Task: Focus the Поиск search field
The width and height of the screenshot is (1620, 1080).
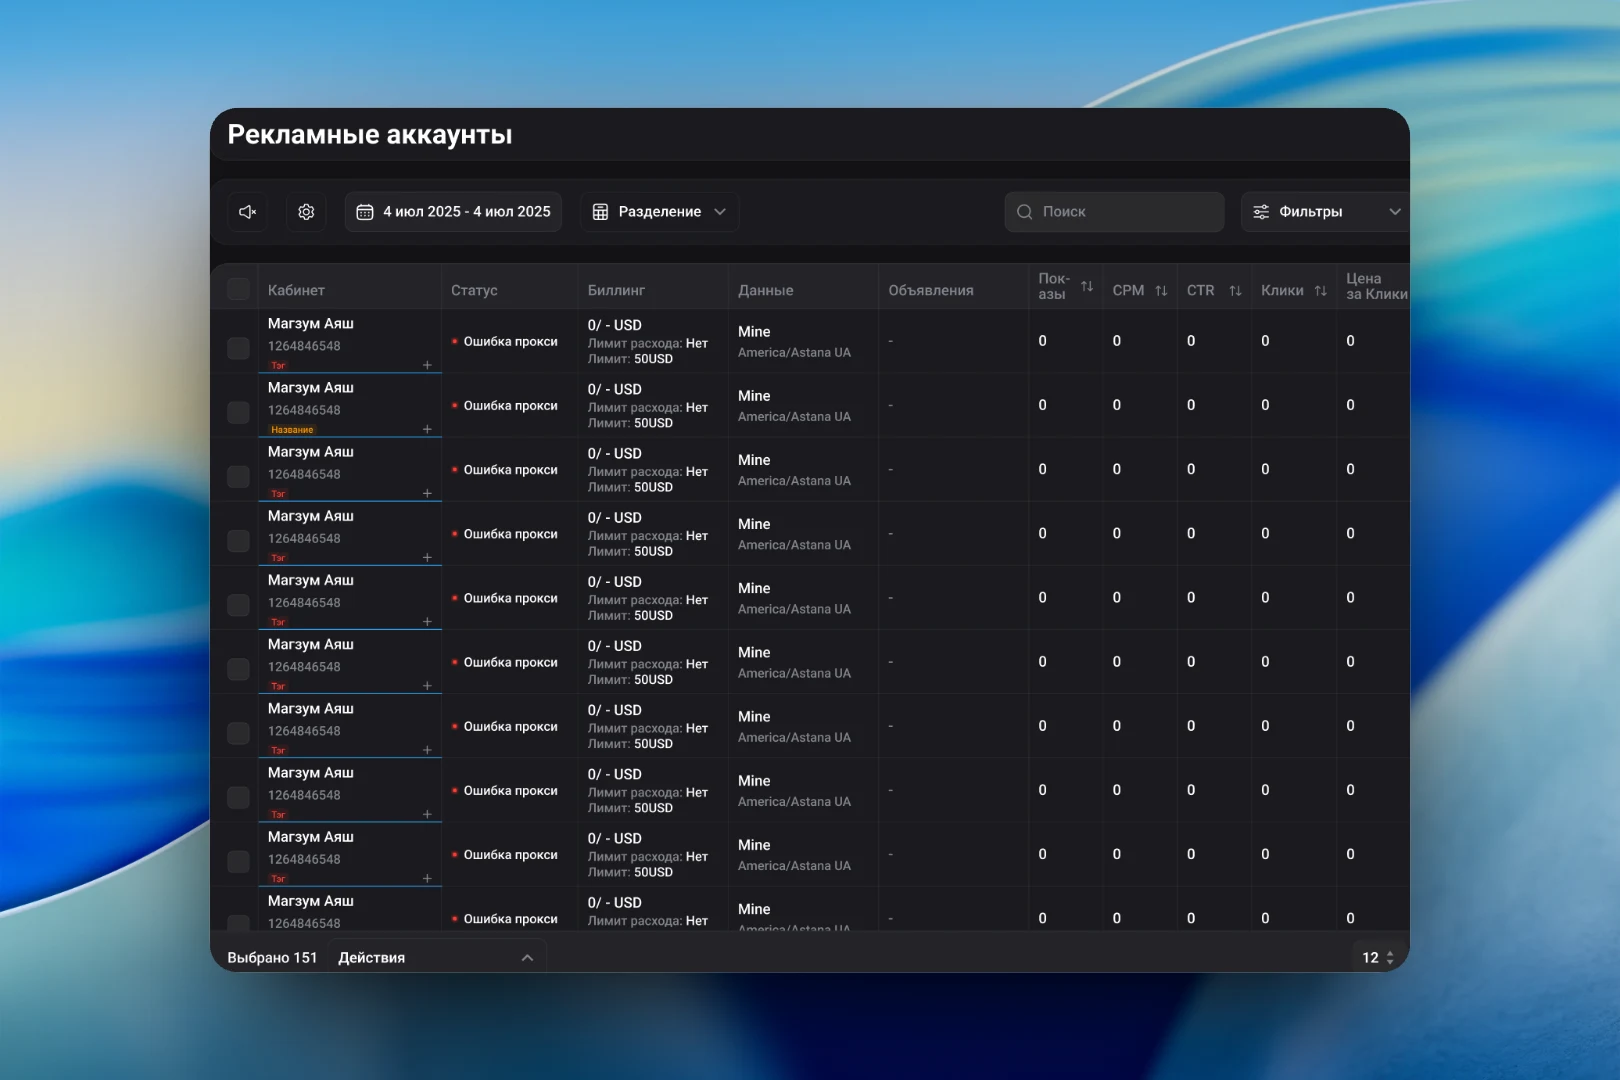Action: coord(1114,212)
